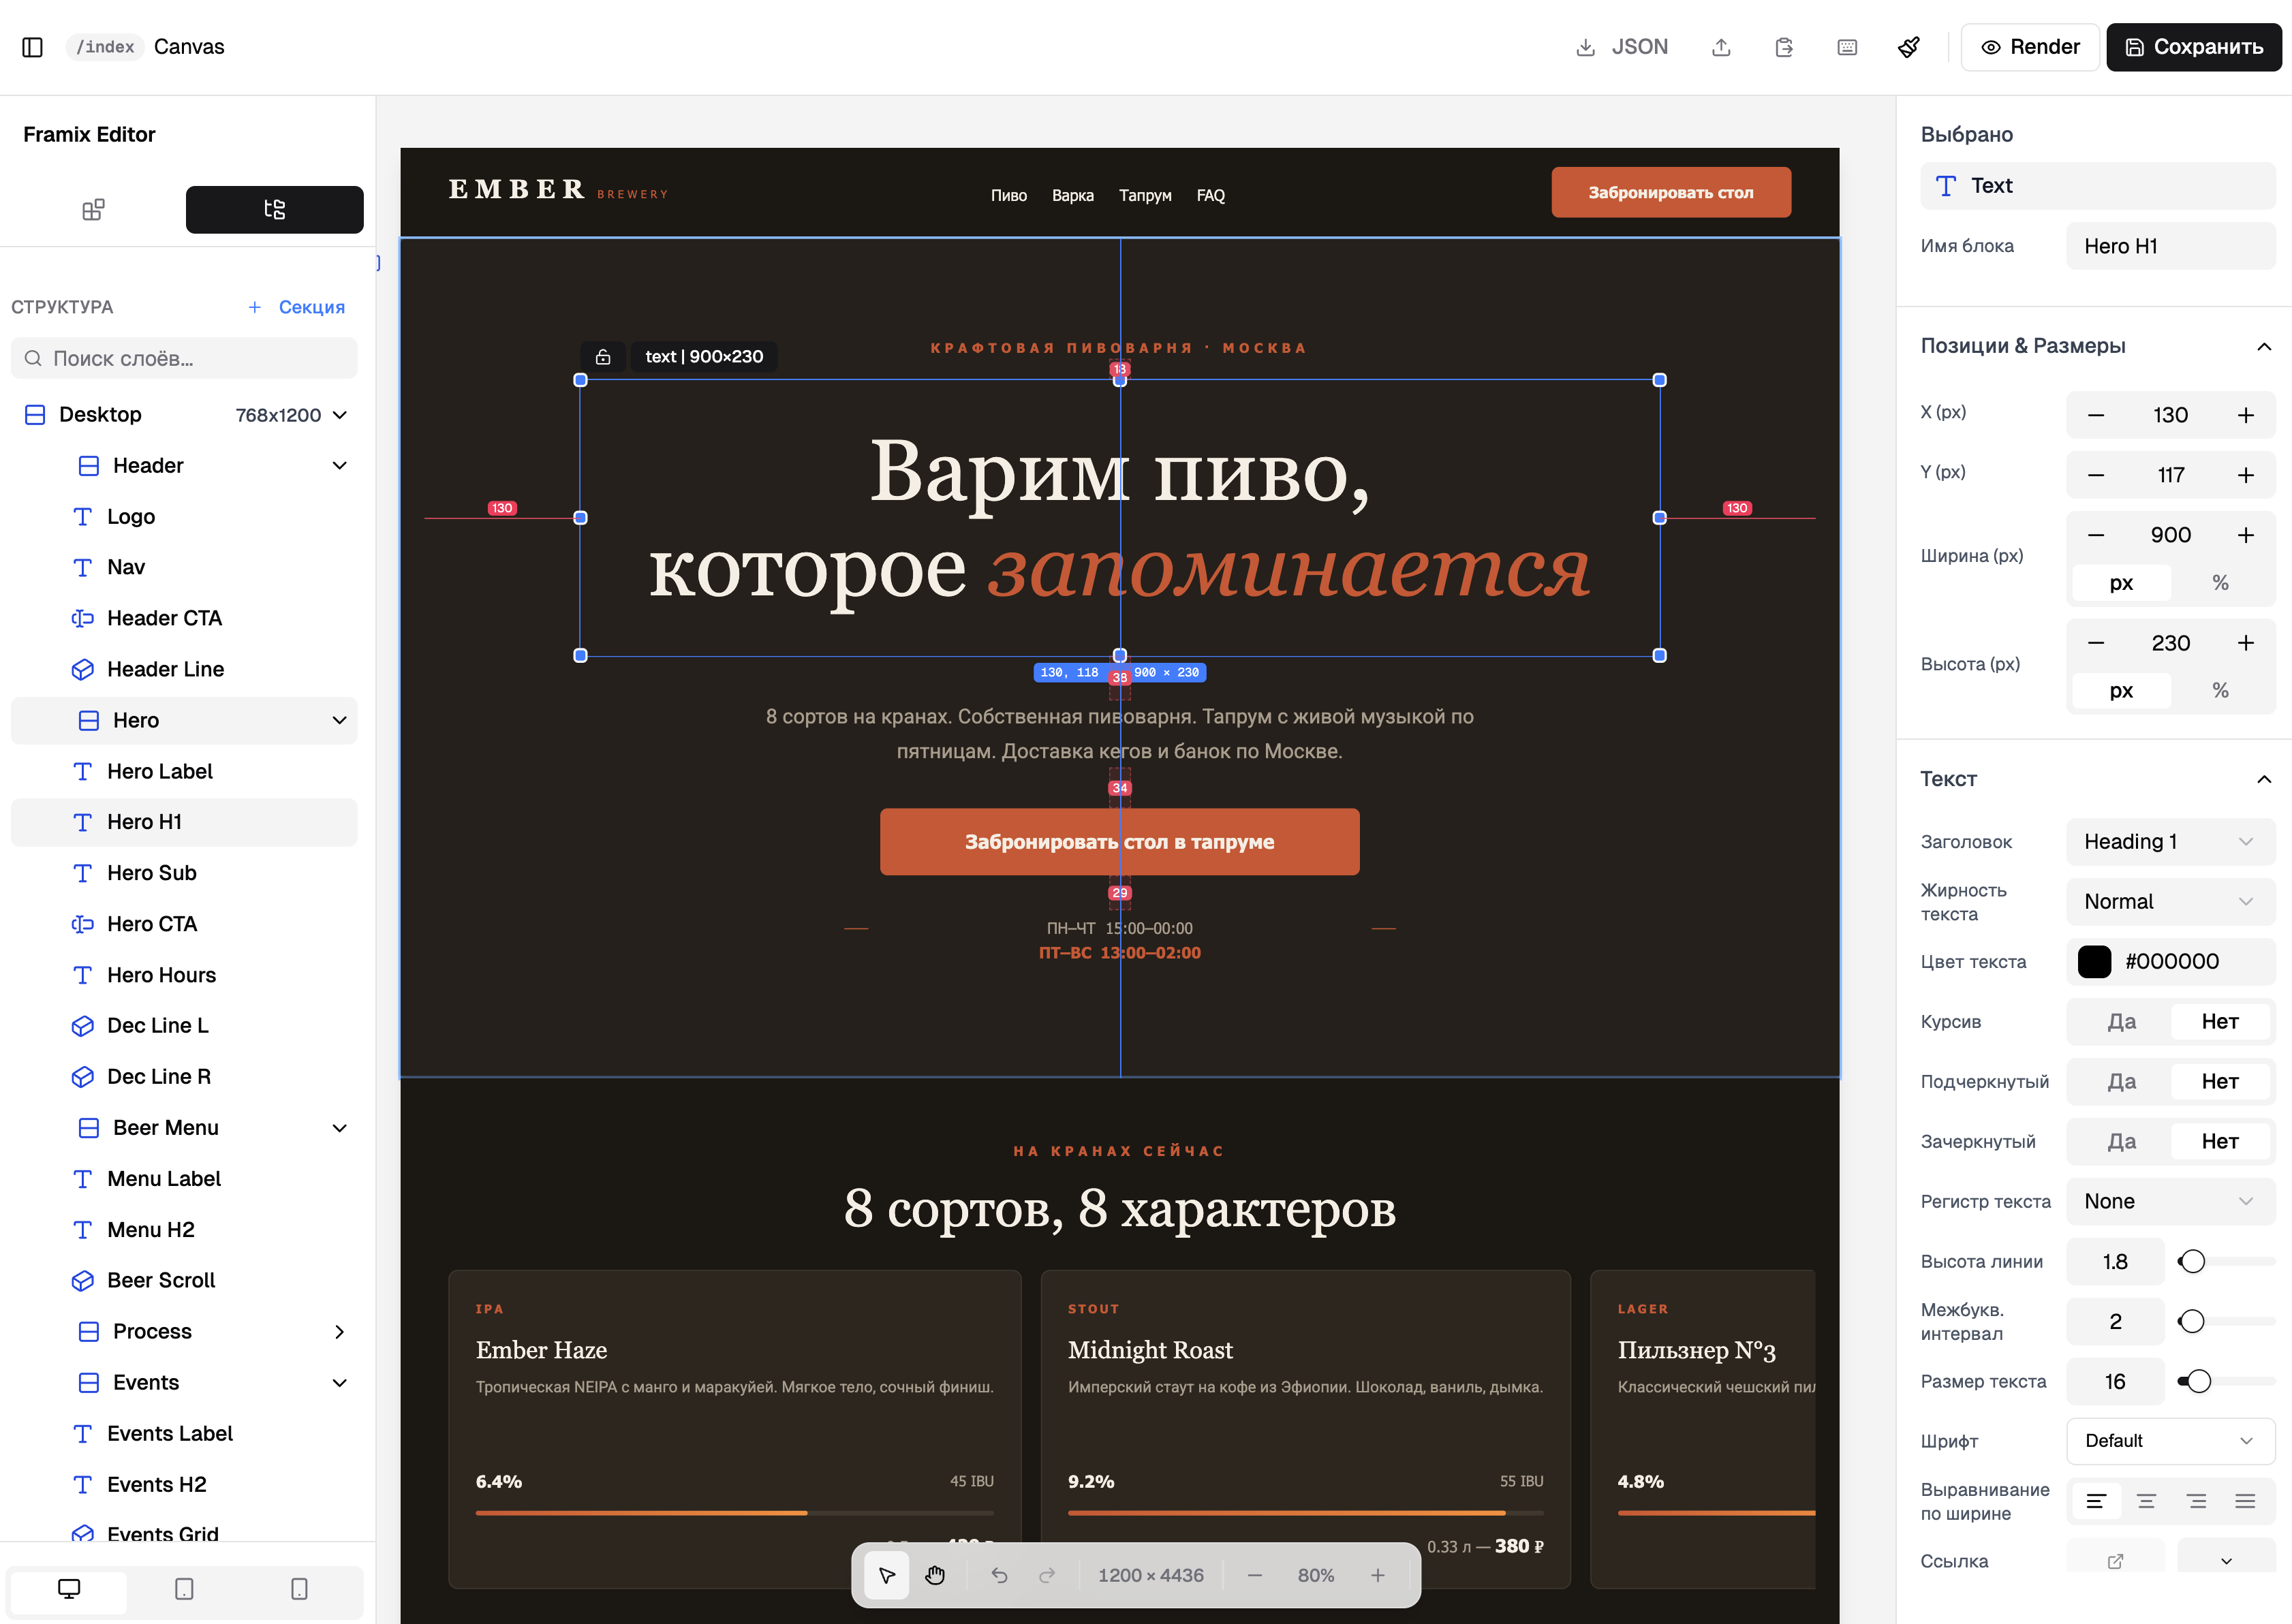Toggle lock icon on selected text
This screenshot has height=1624, width=2292.
tap(603, 357)
